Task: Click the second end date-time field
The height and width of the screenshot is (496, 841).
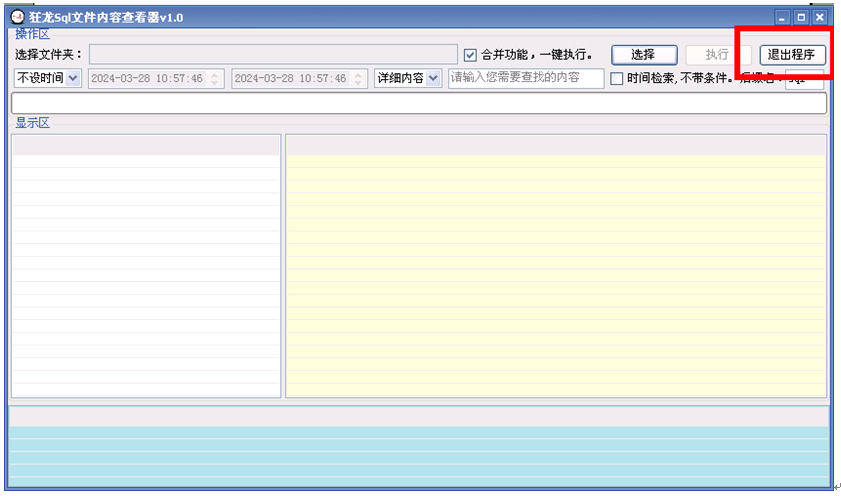Action: coord(299,78)
